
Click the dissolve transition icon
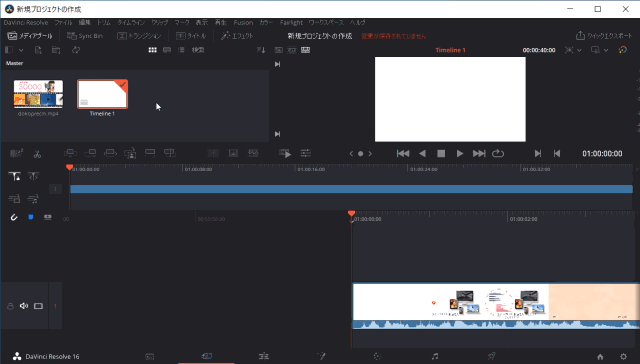click(x=233, y=153)
